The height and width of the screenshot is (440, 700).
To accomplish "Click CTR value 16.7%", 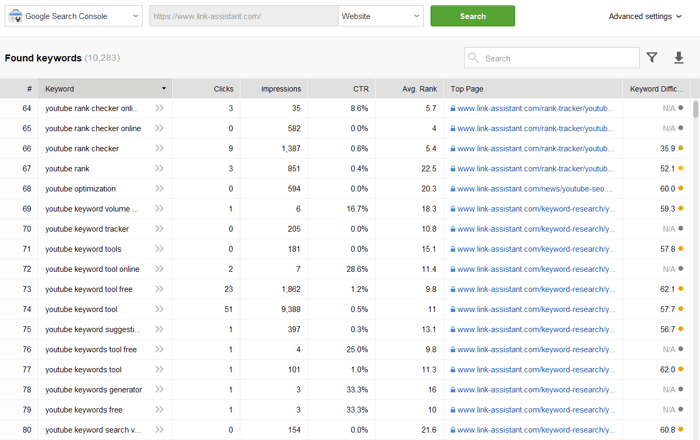I will tap(357, 209).
